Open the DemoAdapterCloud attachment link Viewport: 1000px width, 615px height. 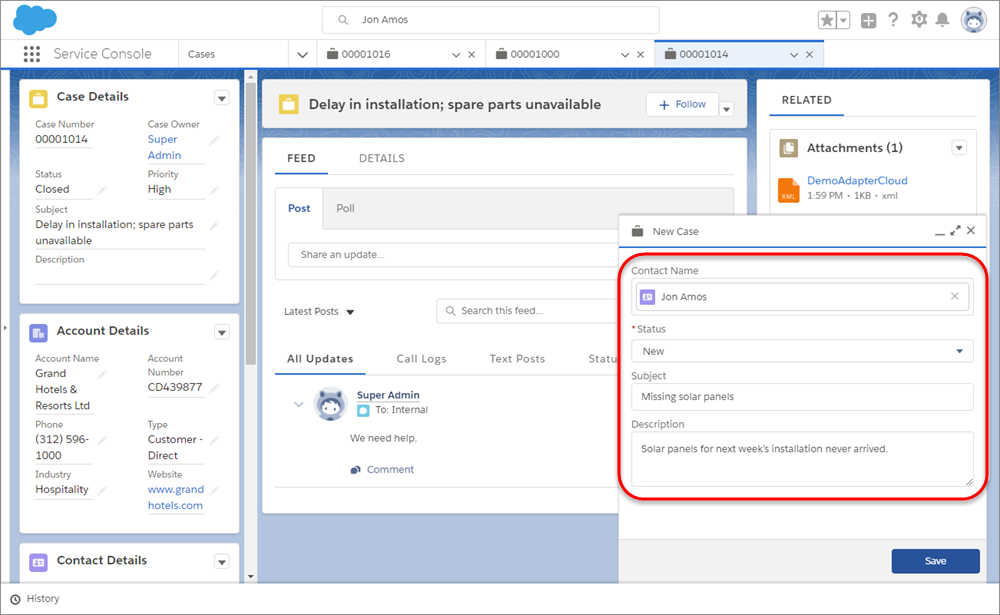click(x=857, y=181)
